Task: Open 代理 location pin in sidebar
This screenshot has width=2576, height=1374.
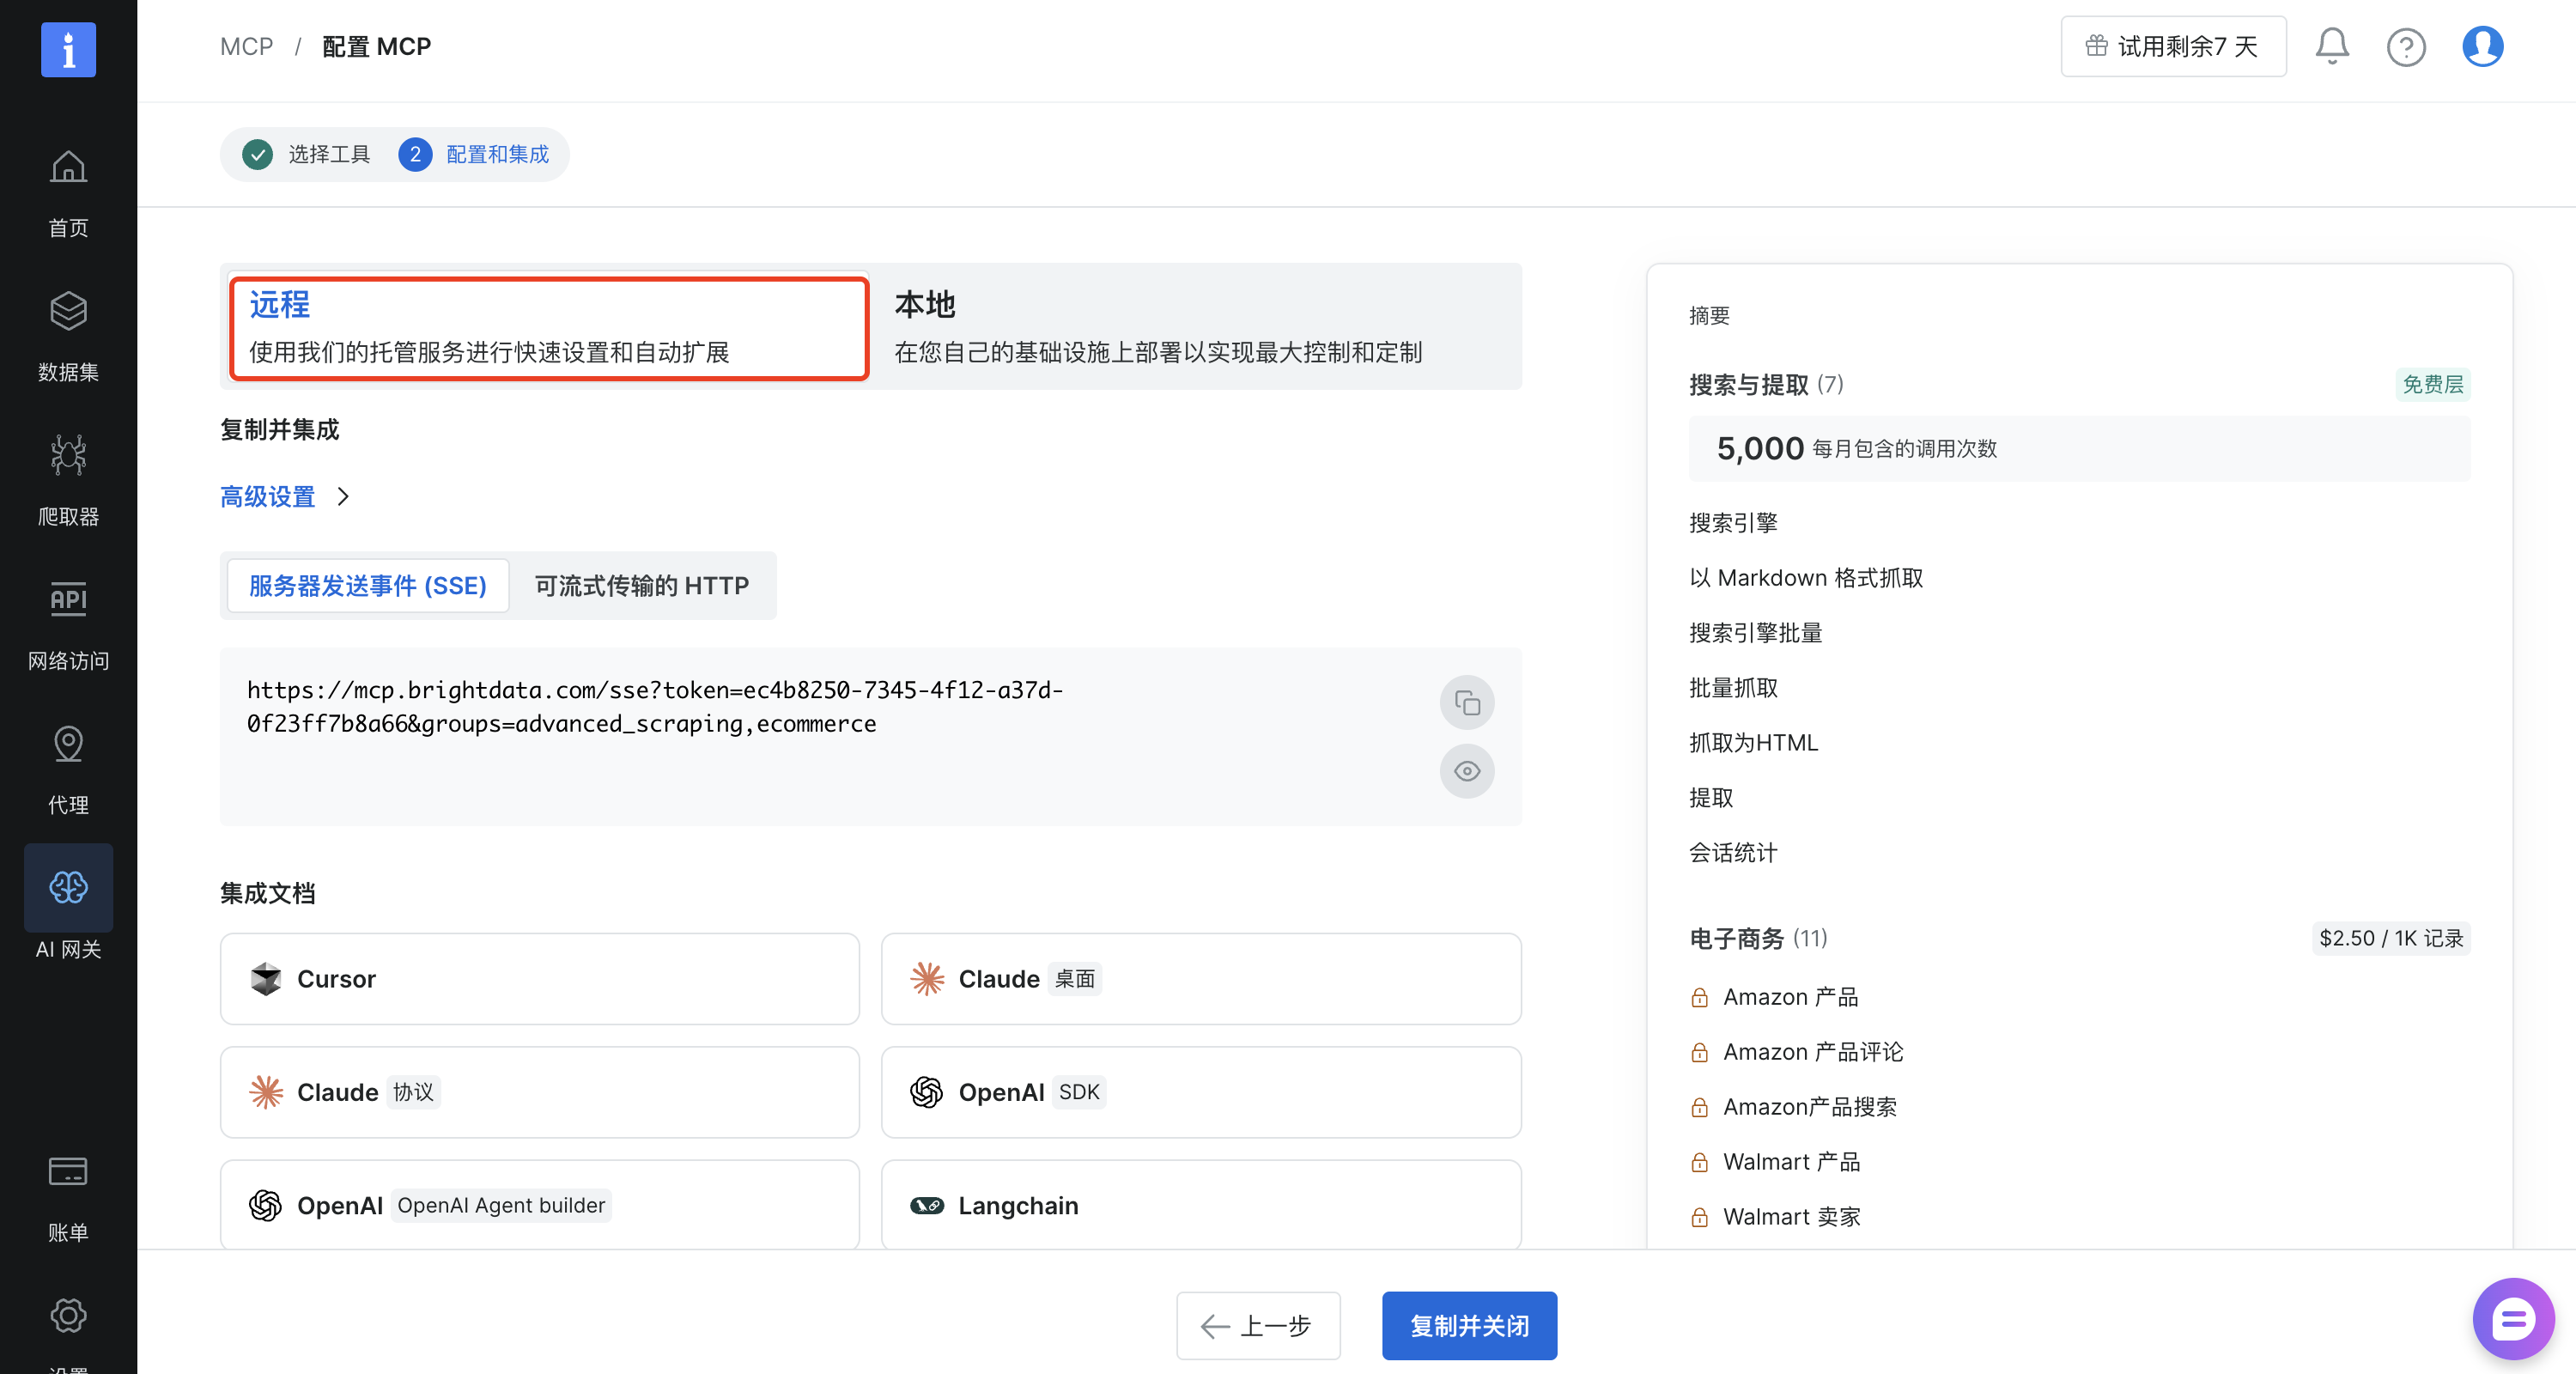Action: point(68,768)
